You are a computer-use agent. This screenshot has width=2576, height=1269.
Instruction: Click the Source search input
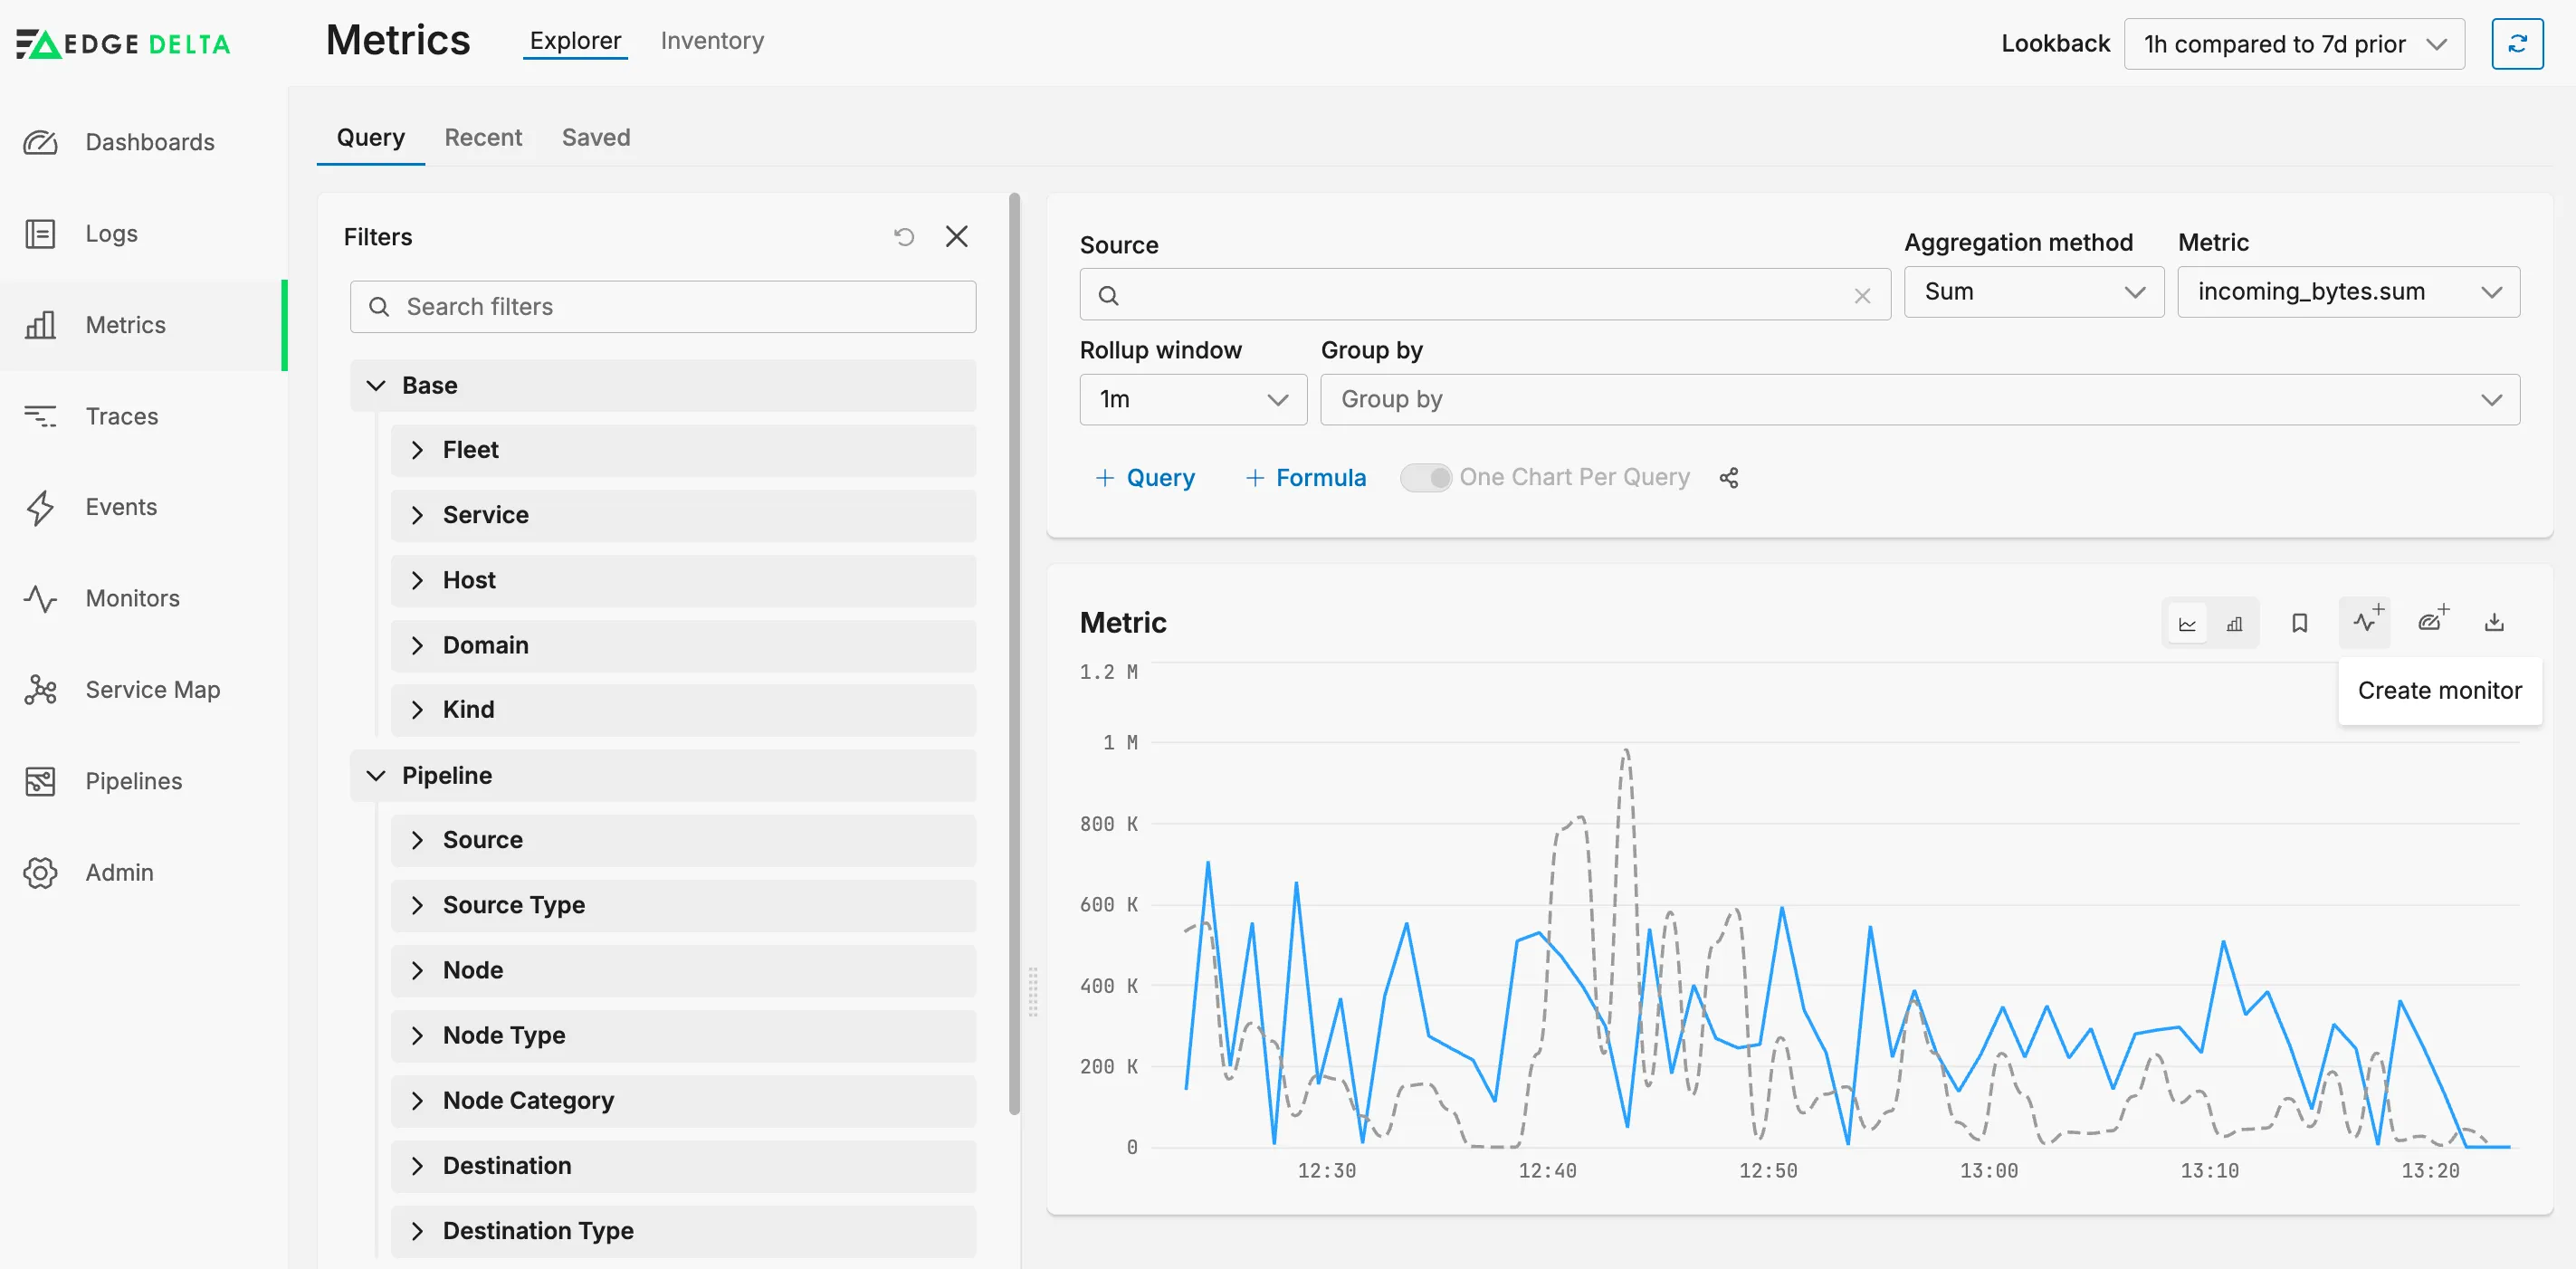[1485, 295]
